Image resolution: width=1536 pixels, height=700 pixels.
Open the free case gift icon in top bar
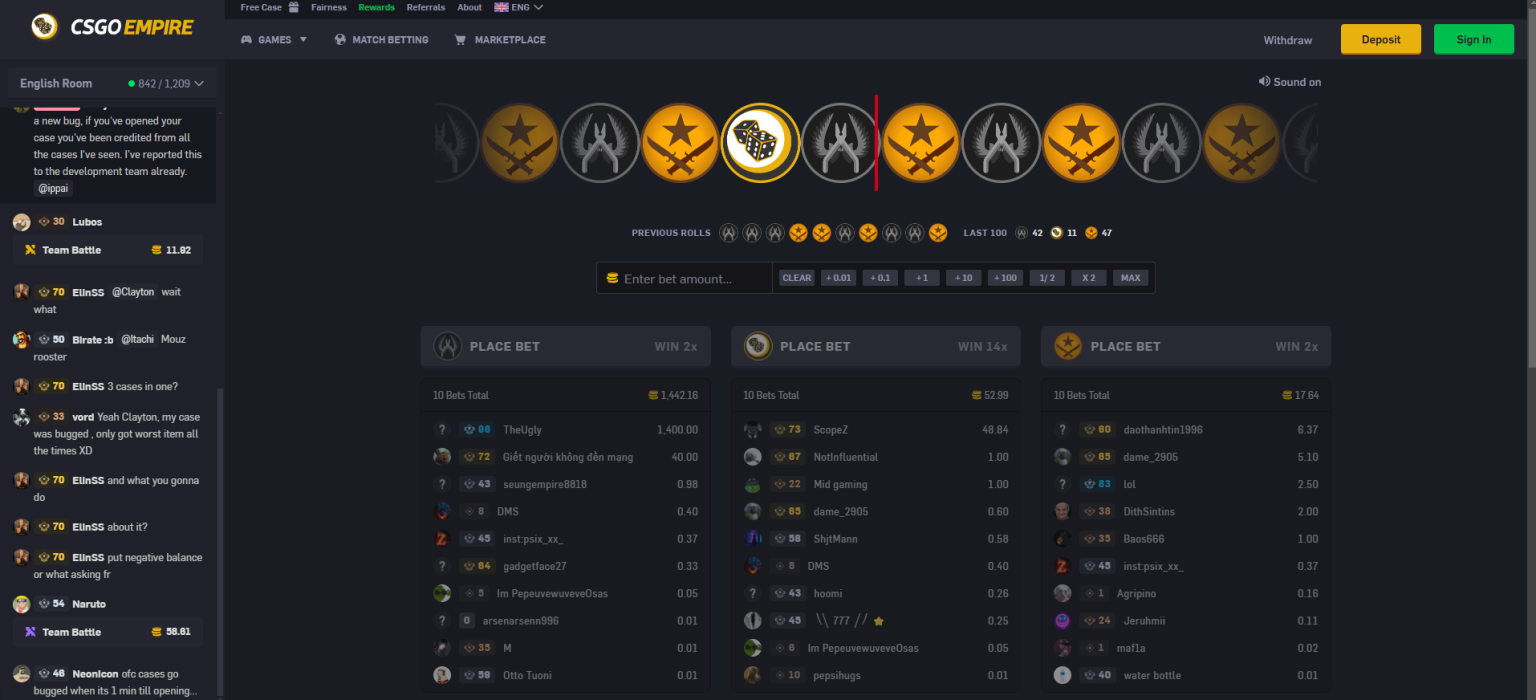coord(294,7)
